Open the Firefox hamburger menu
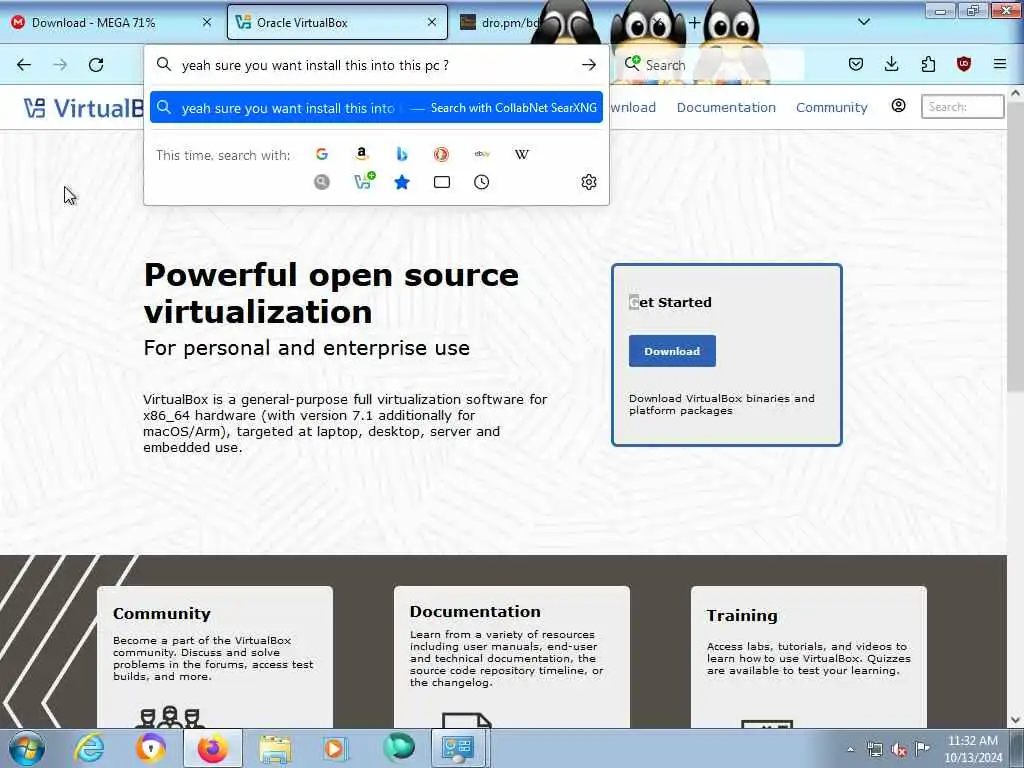The height and width of the screenshot is (768, 1024). click(x=999, y=64)
